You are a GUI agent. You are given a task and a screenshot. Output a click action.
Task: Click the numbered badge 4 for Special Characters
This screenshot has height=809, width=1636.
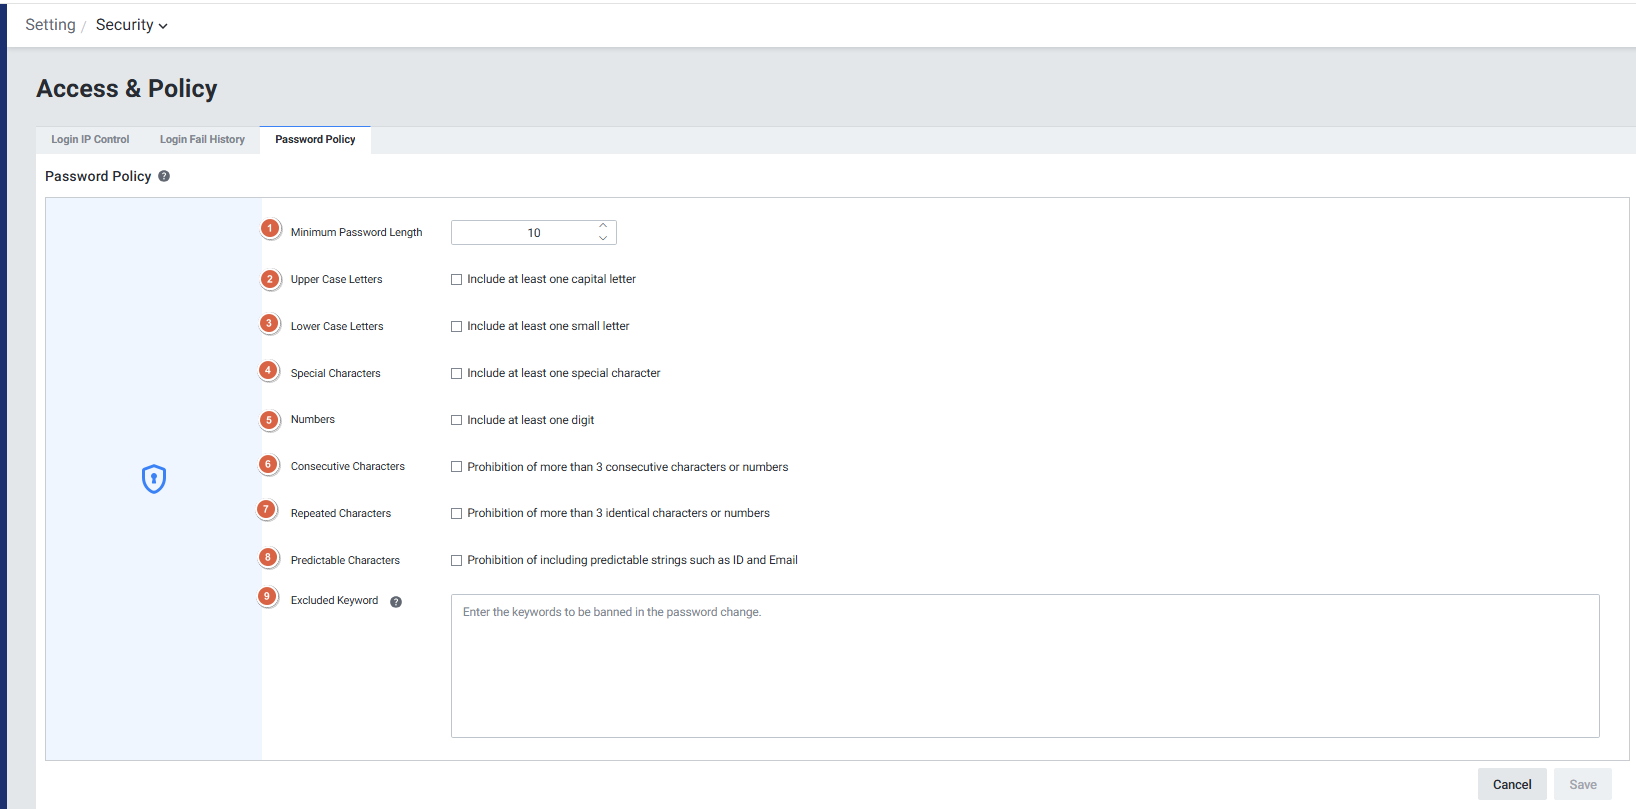click(268, 371)
